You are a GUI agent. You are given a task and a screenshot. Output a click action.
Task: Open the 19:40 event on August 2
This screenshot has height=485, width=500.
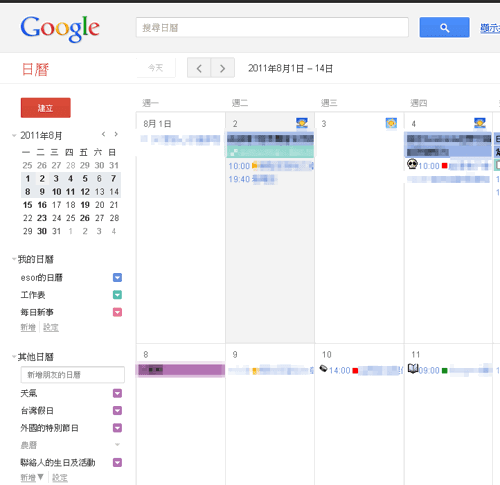[x=252, y=179]
